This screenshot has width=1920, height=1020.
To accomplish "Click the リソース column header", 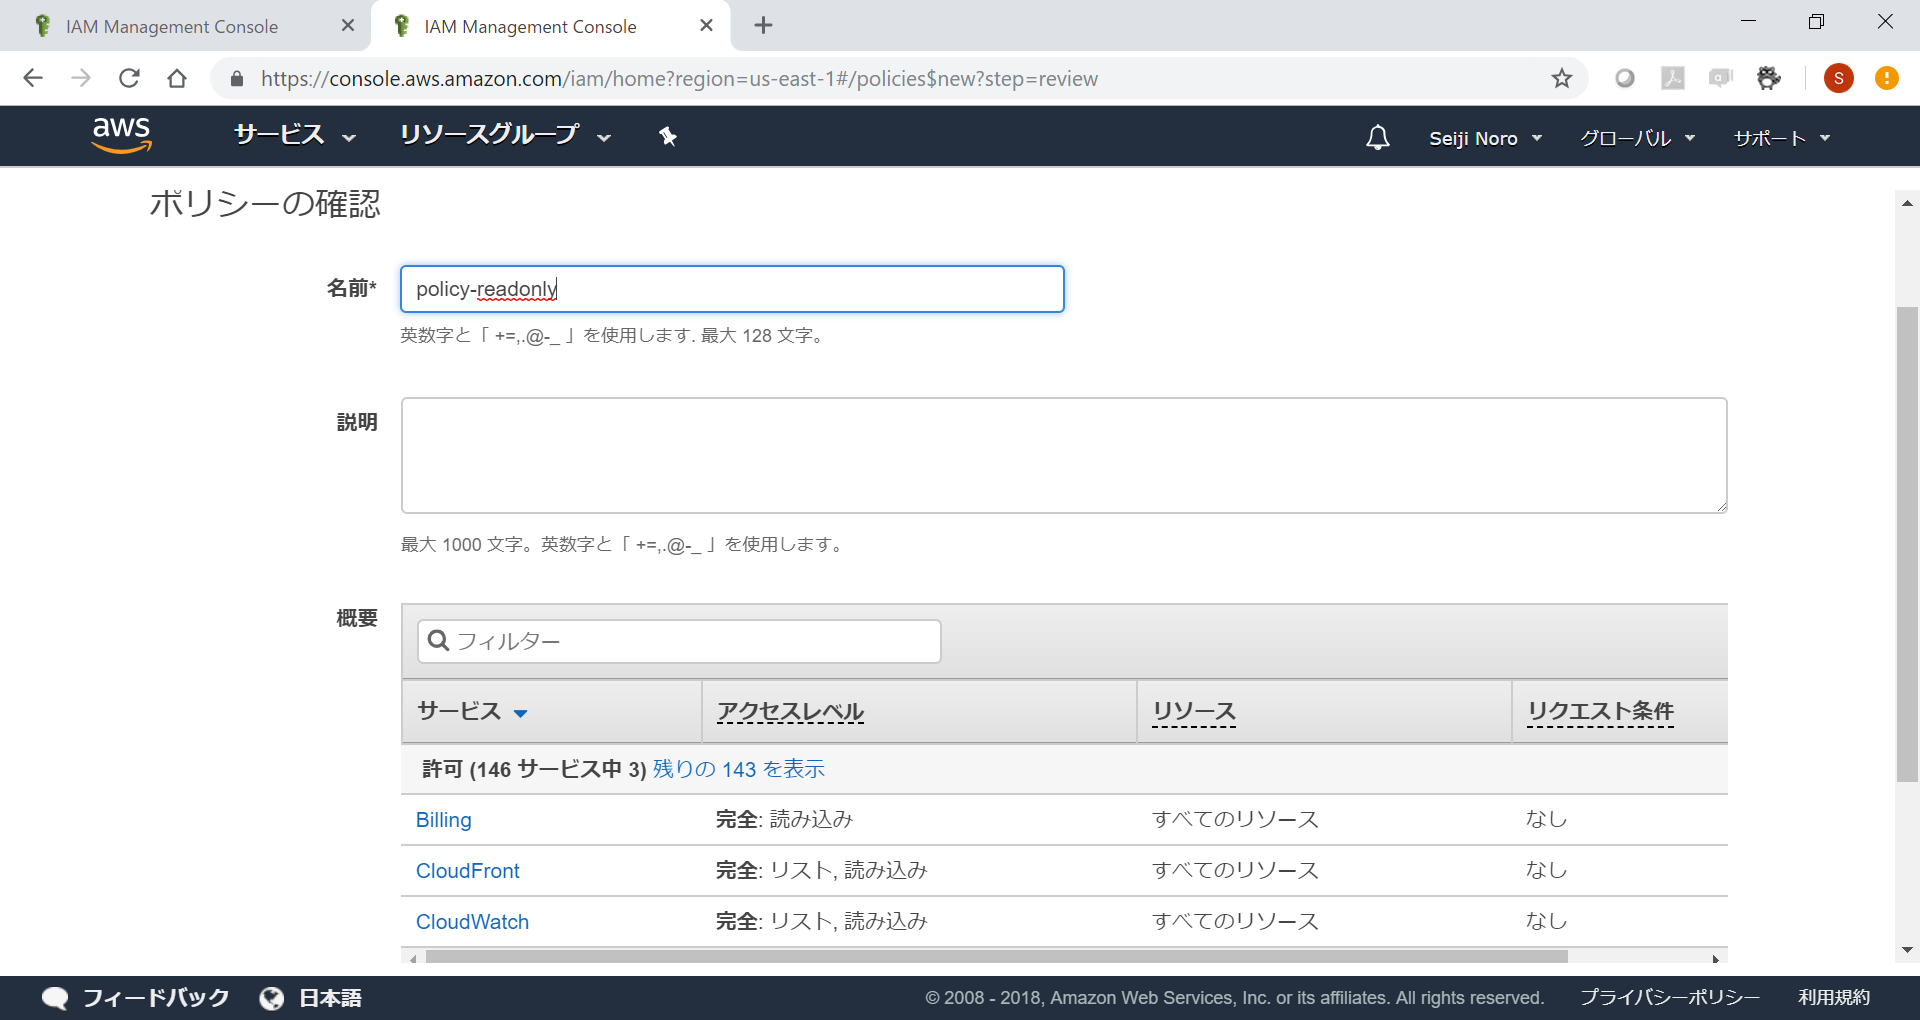I will pos(1194,711).
